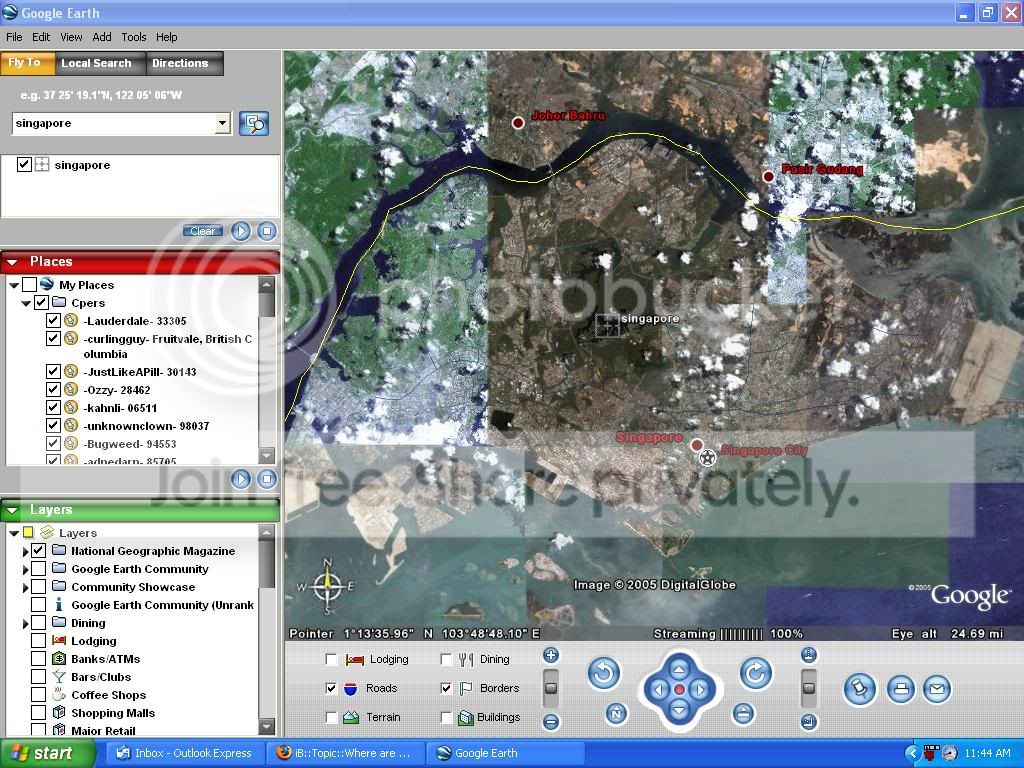Rotate the view clockwise

tap(756, 673)
